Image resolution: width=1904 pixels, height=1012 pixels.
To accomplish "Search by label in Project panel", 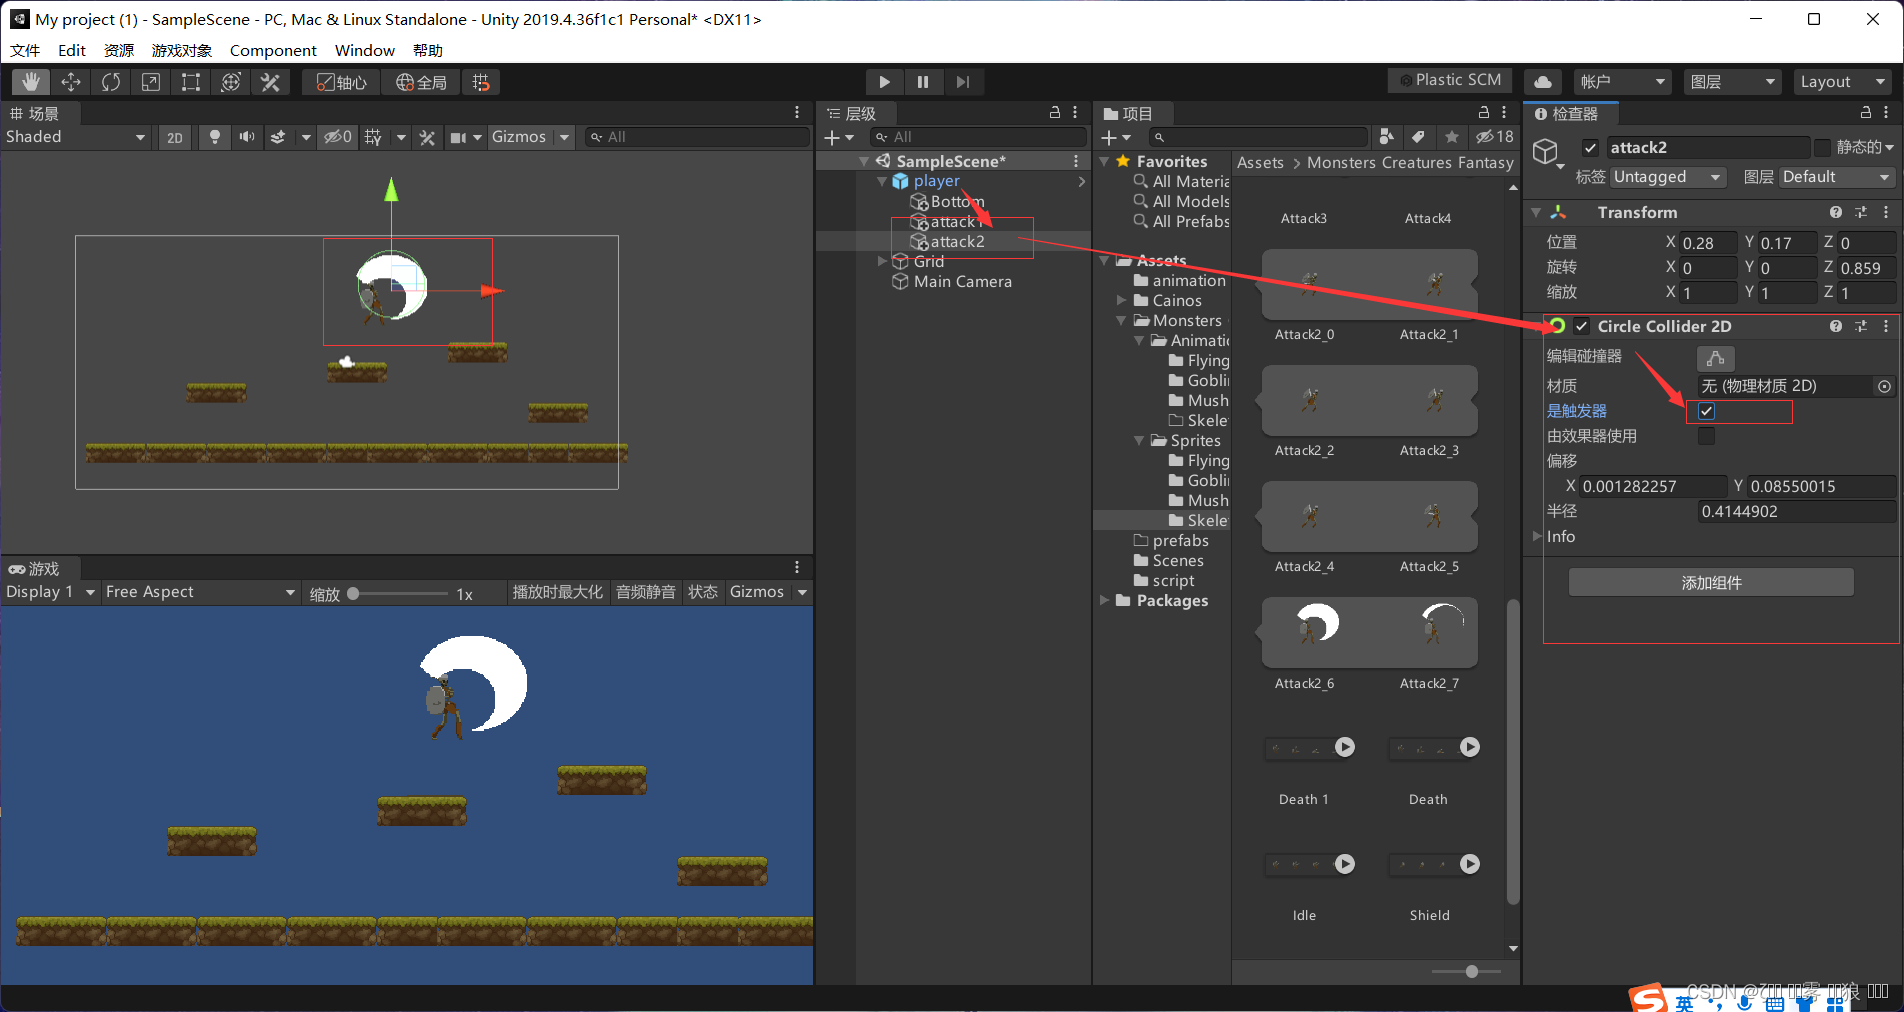I will click(x=1418, y=137).
